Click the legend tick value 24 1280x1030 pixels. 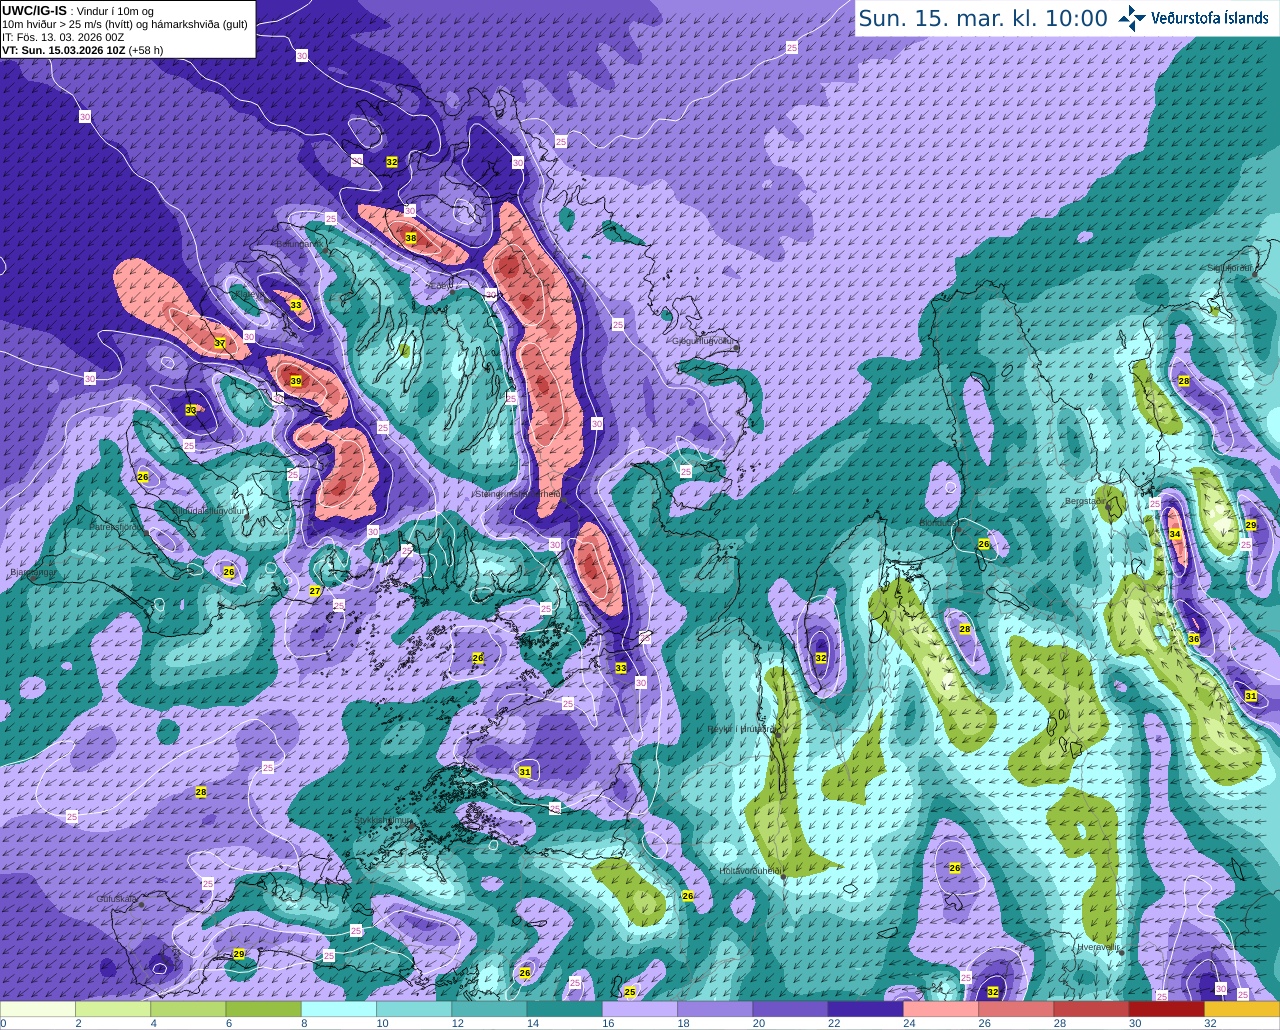[x=909, y=1023]
